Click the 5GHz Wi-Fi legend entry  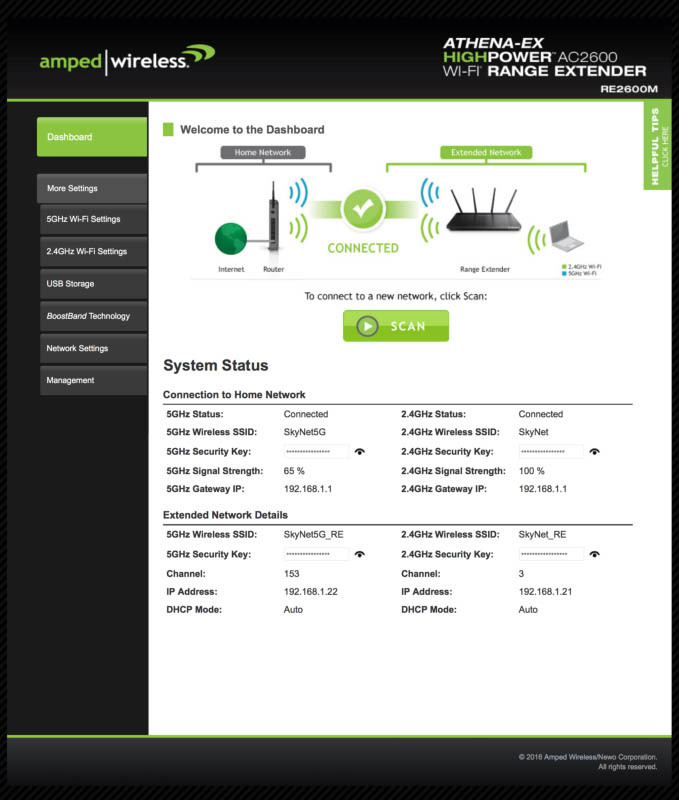(x=579, y=273)
